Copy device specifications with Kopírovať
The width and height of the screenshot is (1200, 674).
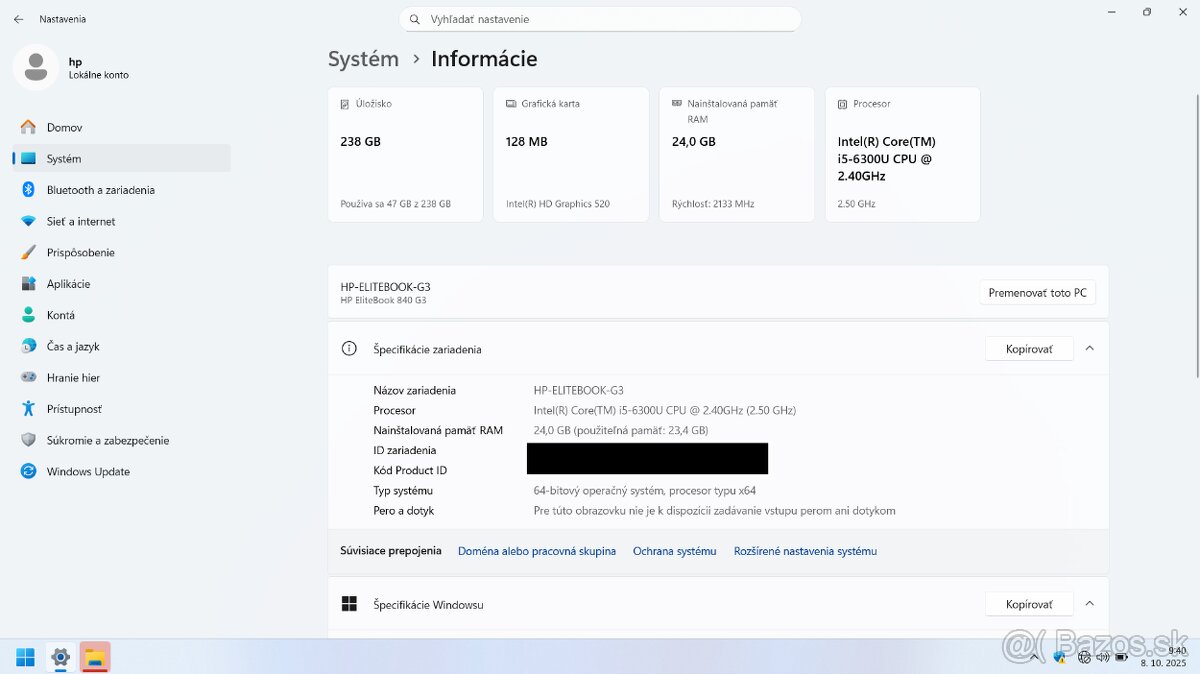coord(1029,349)
